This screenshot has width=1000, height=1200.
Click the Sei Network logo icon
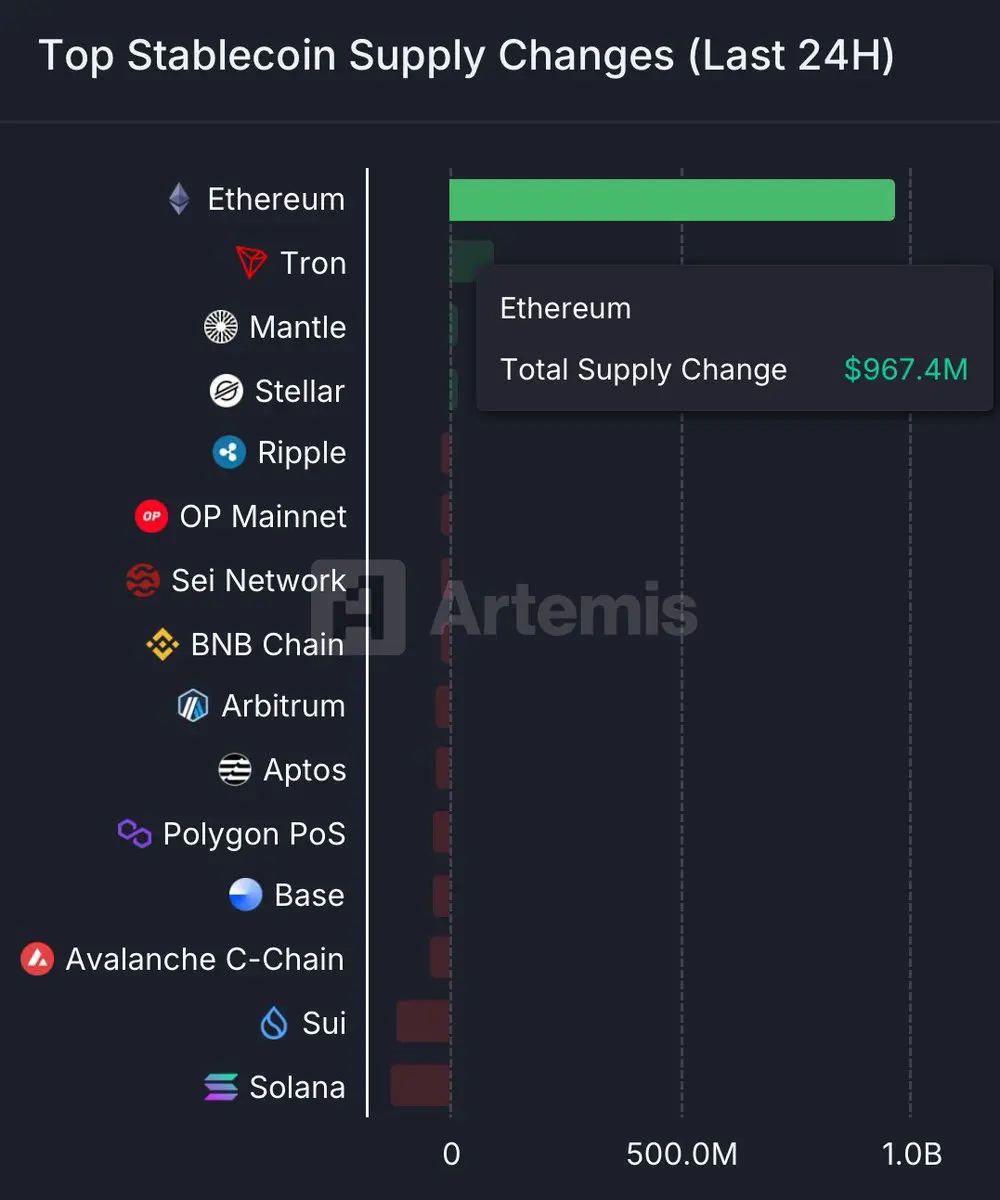[x=143, y=580]
